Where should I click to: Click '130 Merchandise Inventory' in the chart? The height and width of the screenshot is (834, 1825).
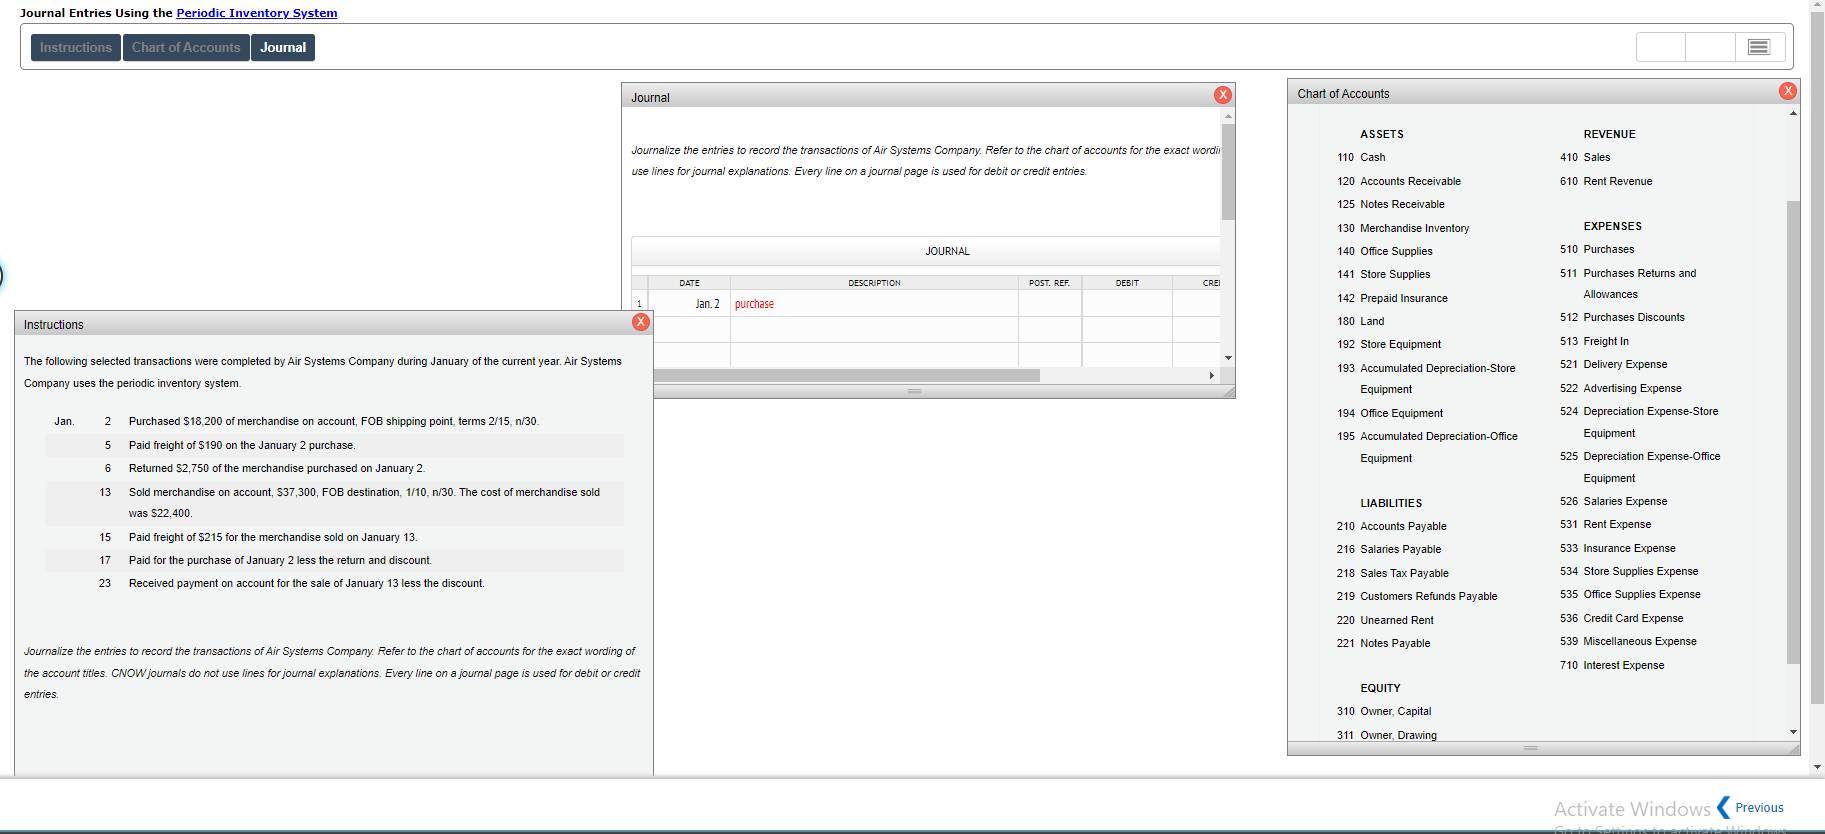point(1403,228)
